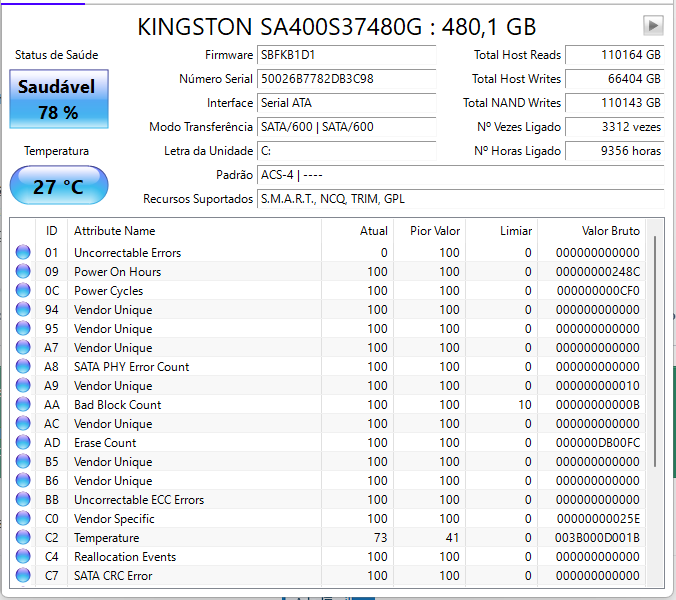Click the Pior Valor column header
The width and height of the screenshot is (676, 600).
coord(429,231)
